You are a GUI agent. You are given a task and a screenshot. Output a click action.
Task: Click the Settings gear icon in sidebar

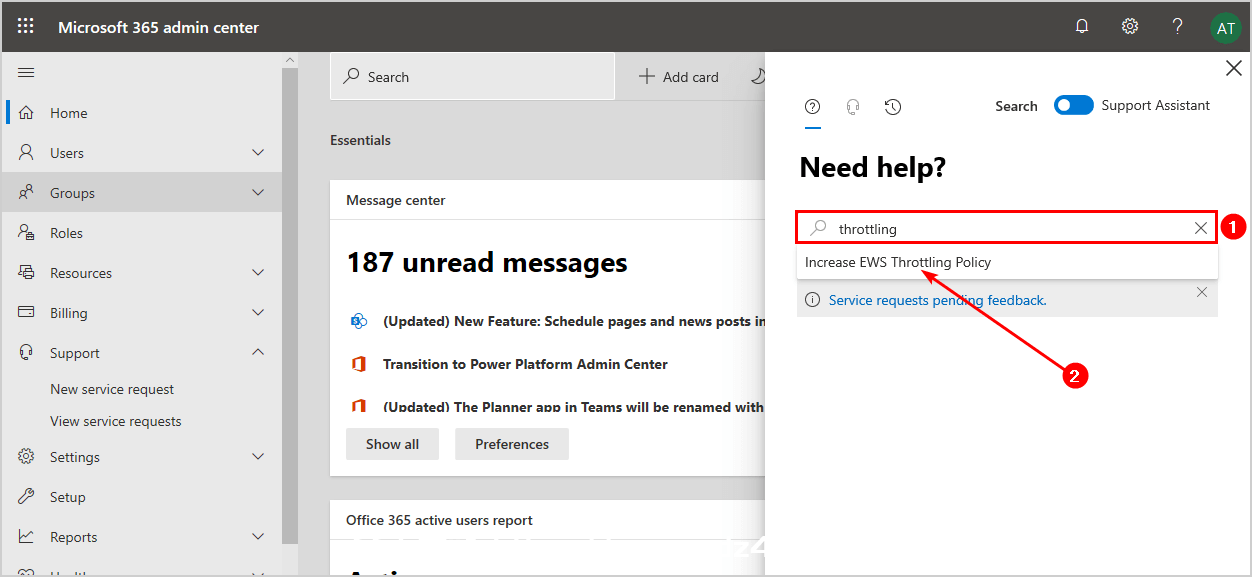(27, 457)
